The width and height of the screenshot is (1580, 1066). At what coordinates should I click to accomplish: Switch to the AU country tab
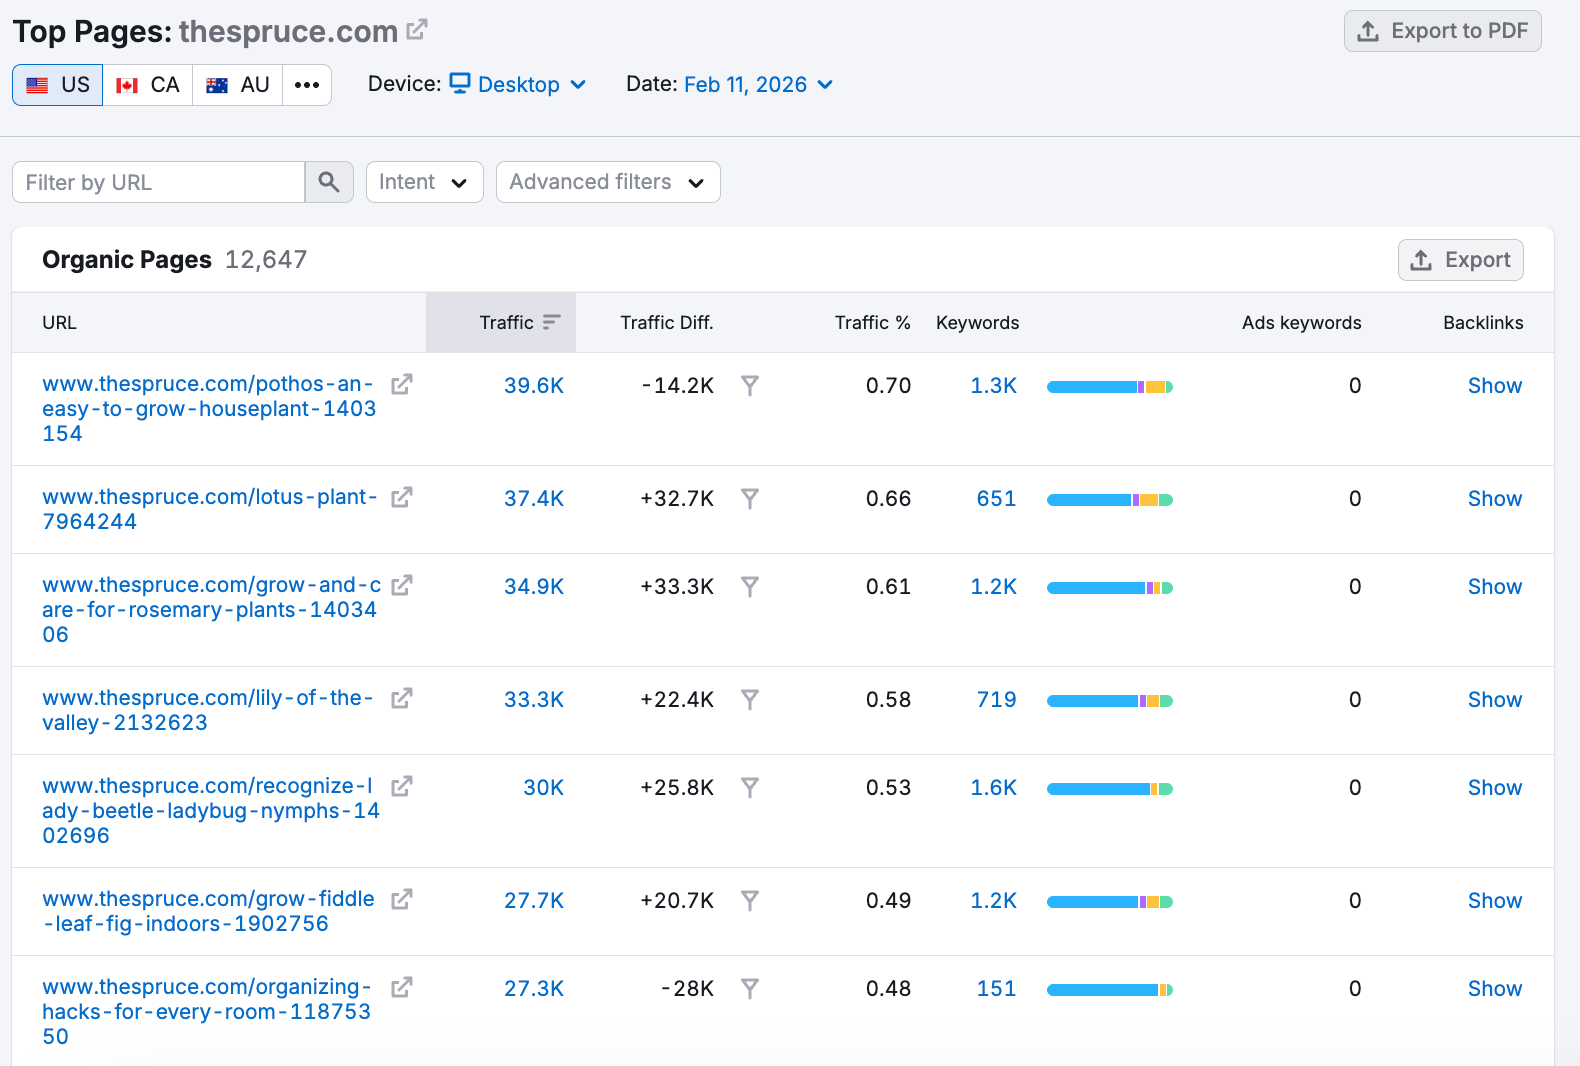click(x=238, y=85)
